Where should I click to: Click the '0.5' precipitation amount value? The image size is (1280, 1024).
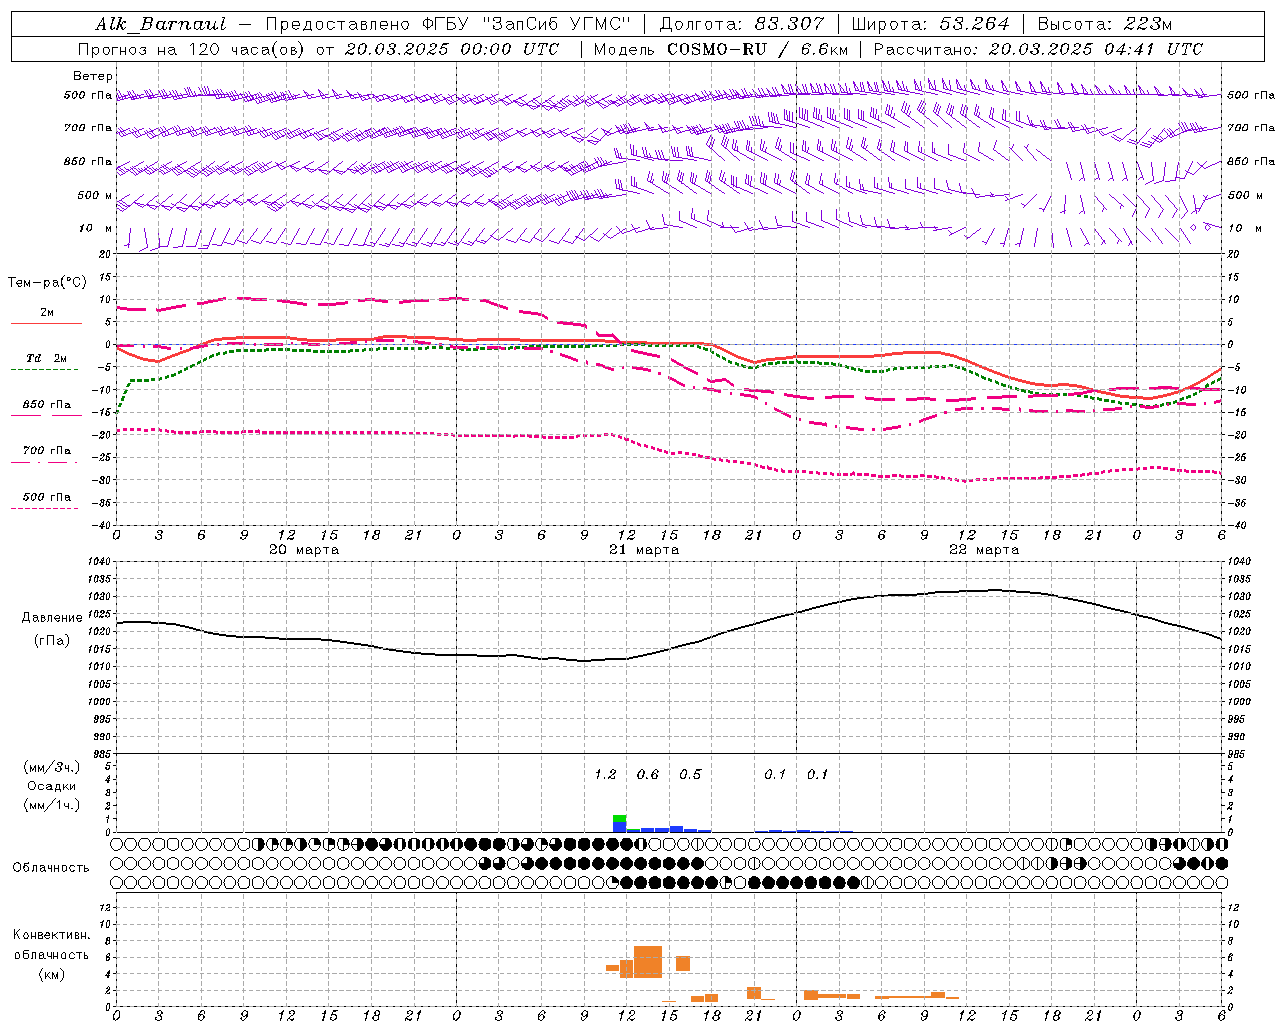pyautogui.click(x=690, y=774)
